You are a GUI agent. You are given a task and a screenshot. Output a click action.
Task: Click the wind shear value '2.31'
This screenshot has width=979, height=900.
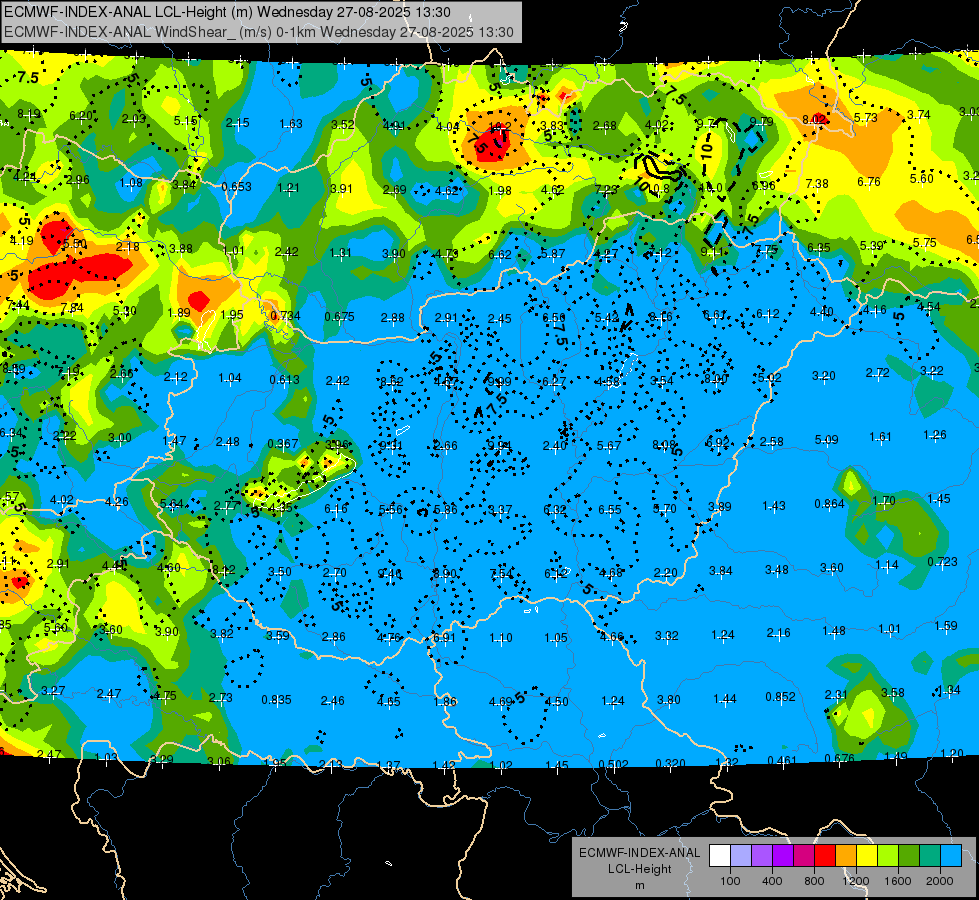(836, 695)
